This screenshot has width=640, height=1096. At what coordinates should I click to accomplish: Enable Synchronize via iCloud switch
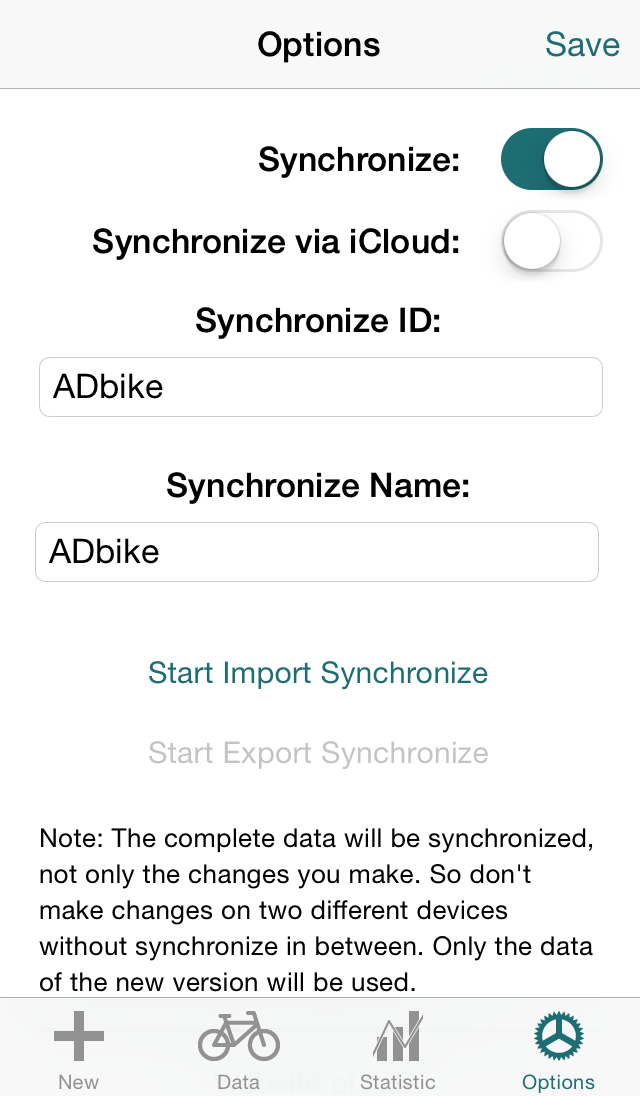pos(551,241)
